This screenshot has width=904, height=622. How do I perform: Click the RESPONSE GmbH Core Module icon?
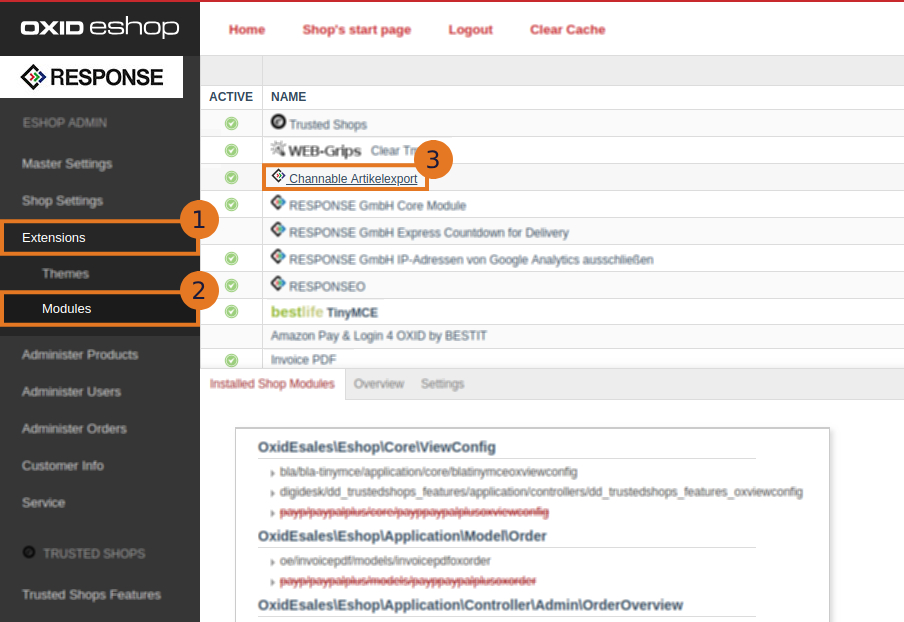pos(278,203)
